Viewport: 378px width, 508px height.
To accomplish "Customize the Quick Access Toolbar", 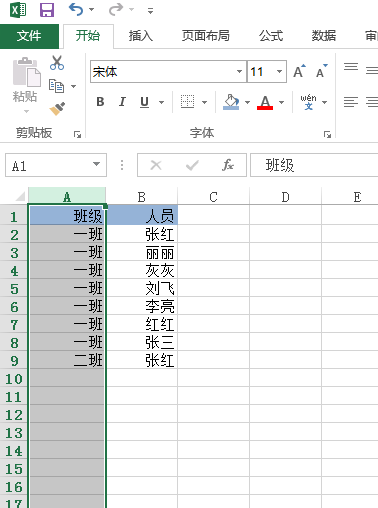I will click(x=150, y=11).
